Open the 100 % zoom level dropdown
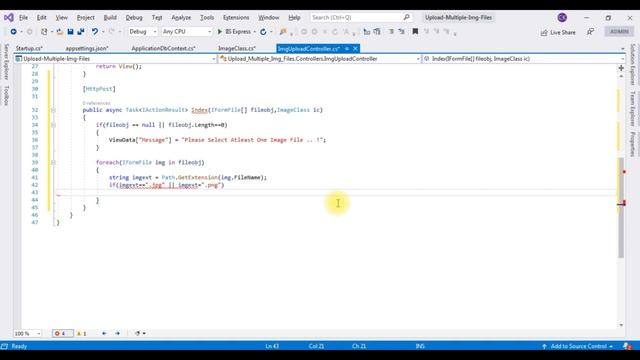 click(28, 333)
